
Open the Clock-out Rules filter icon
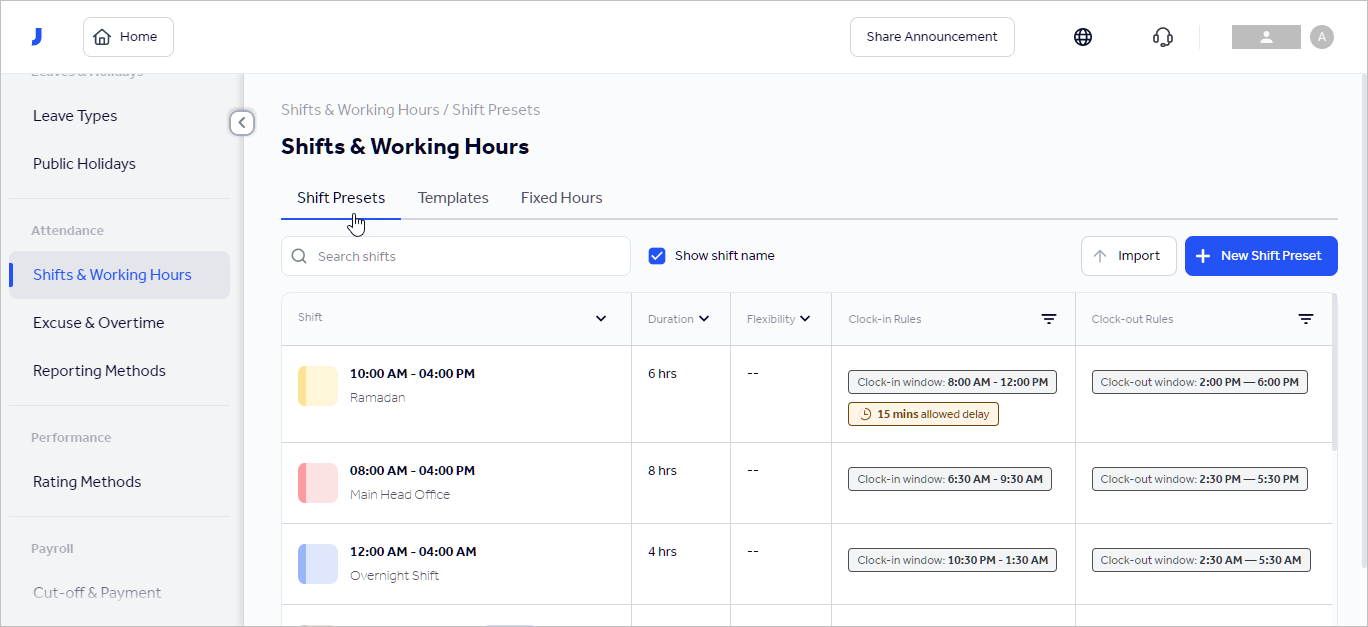1306,318
